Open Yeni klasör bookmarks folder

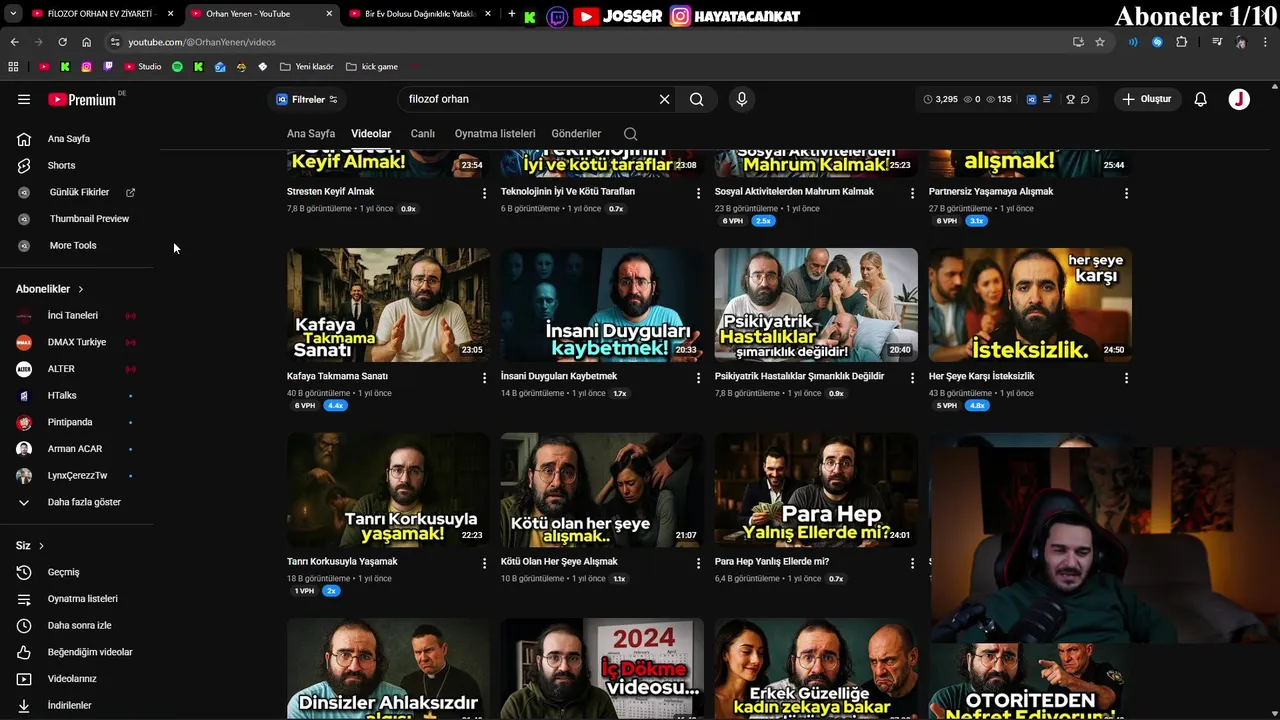pyautogui.click(x=307, y=67)
